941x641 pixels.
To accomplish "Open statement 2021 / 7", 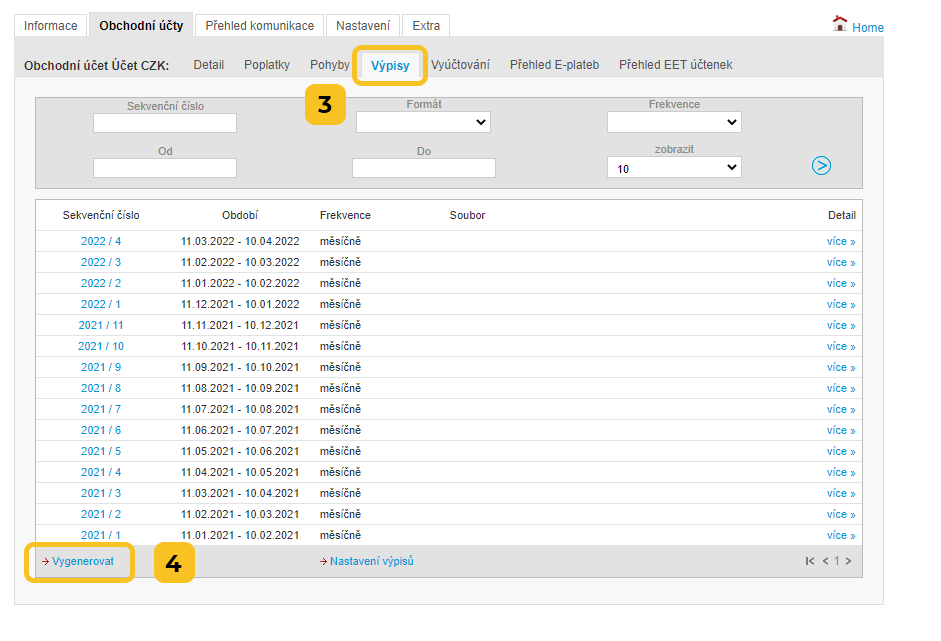I will (x=101, y=409).
